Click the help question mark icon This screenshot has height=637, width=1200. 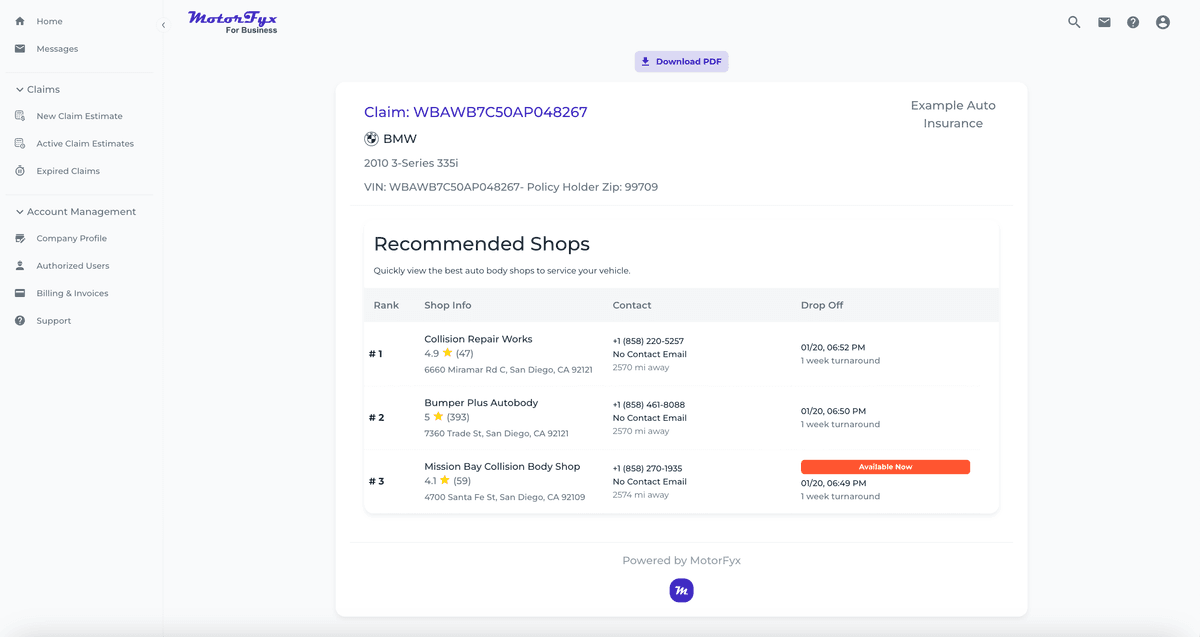(x=1133, y=22)
